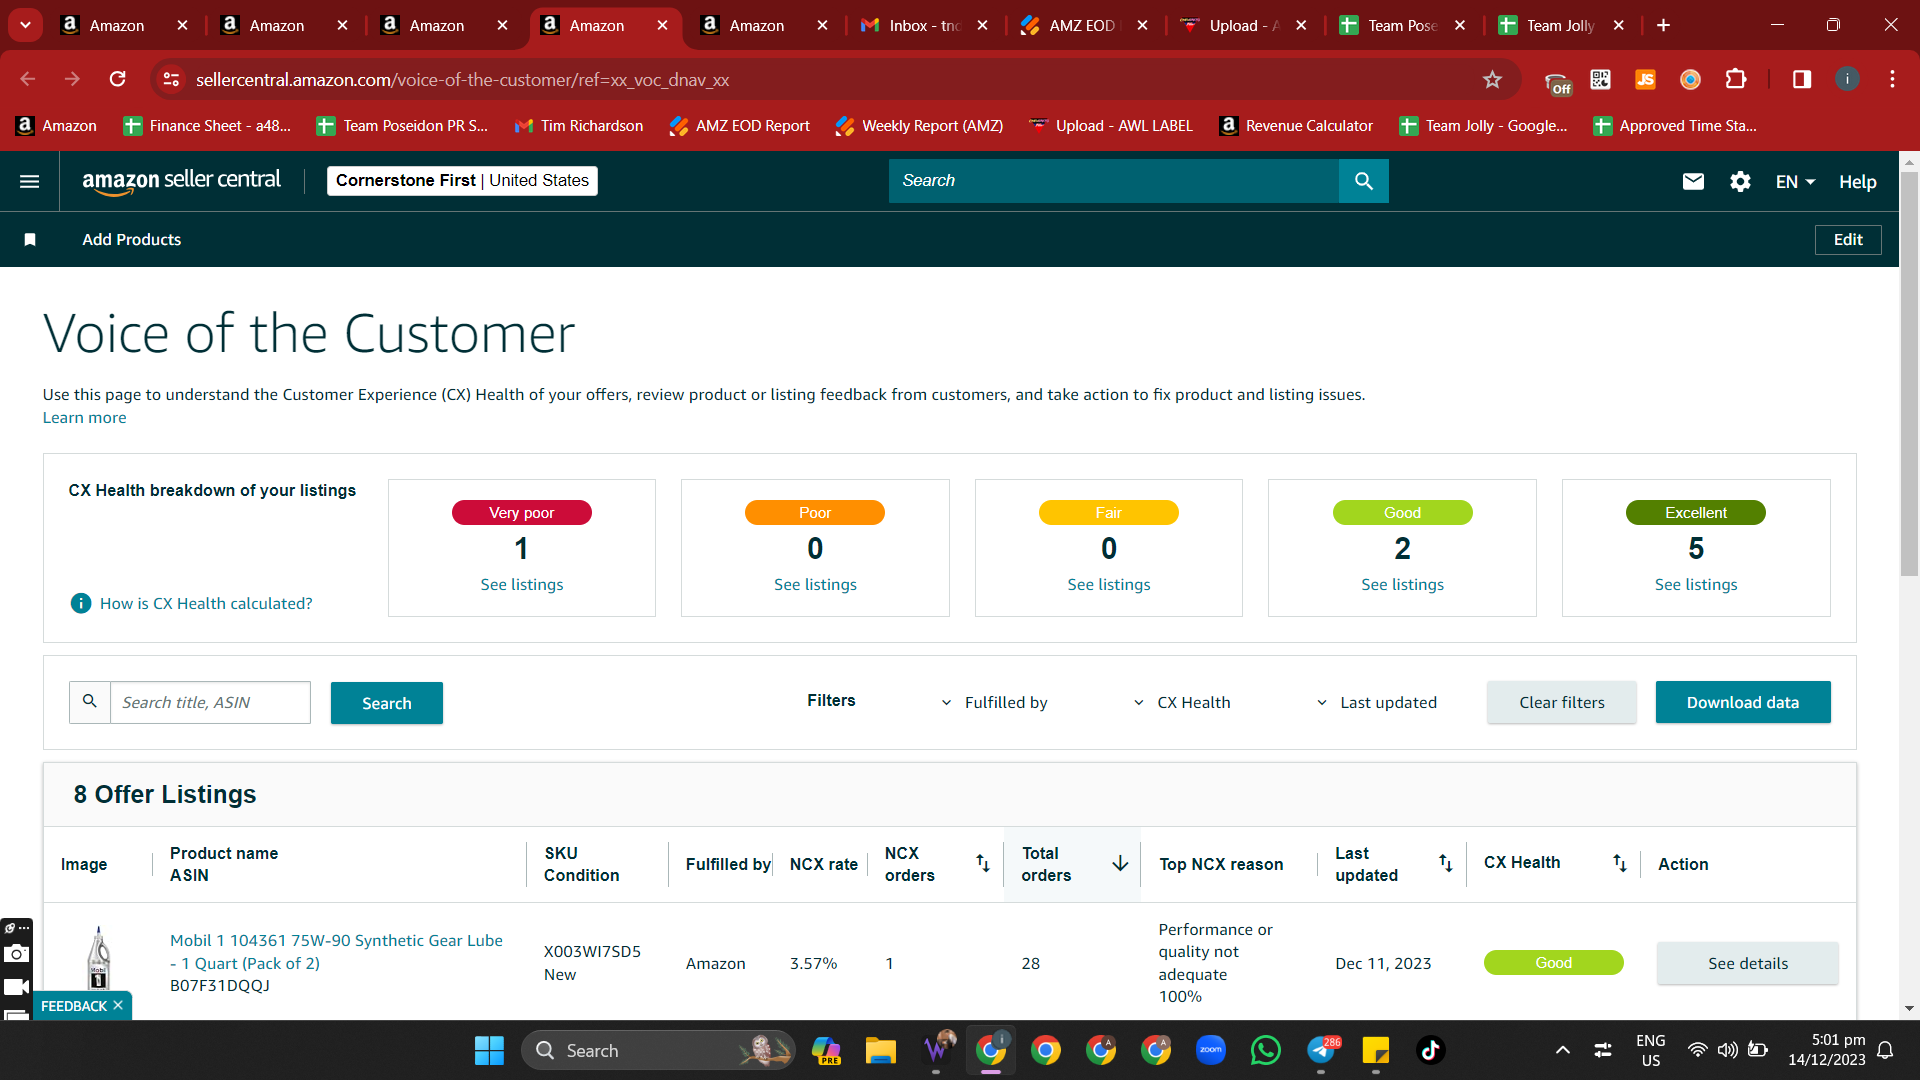Click the info icon for CX Health calculation
1920x1080 pixels.
click(x=81, y=603)
